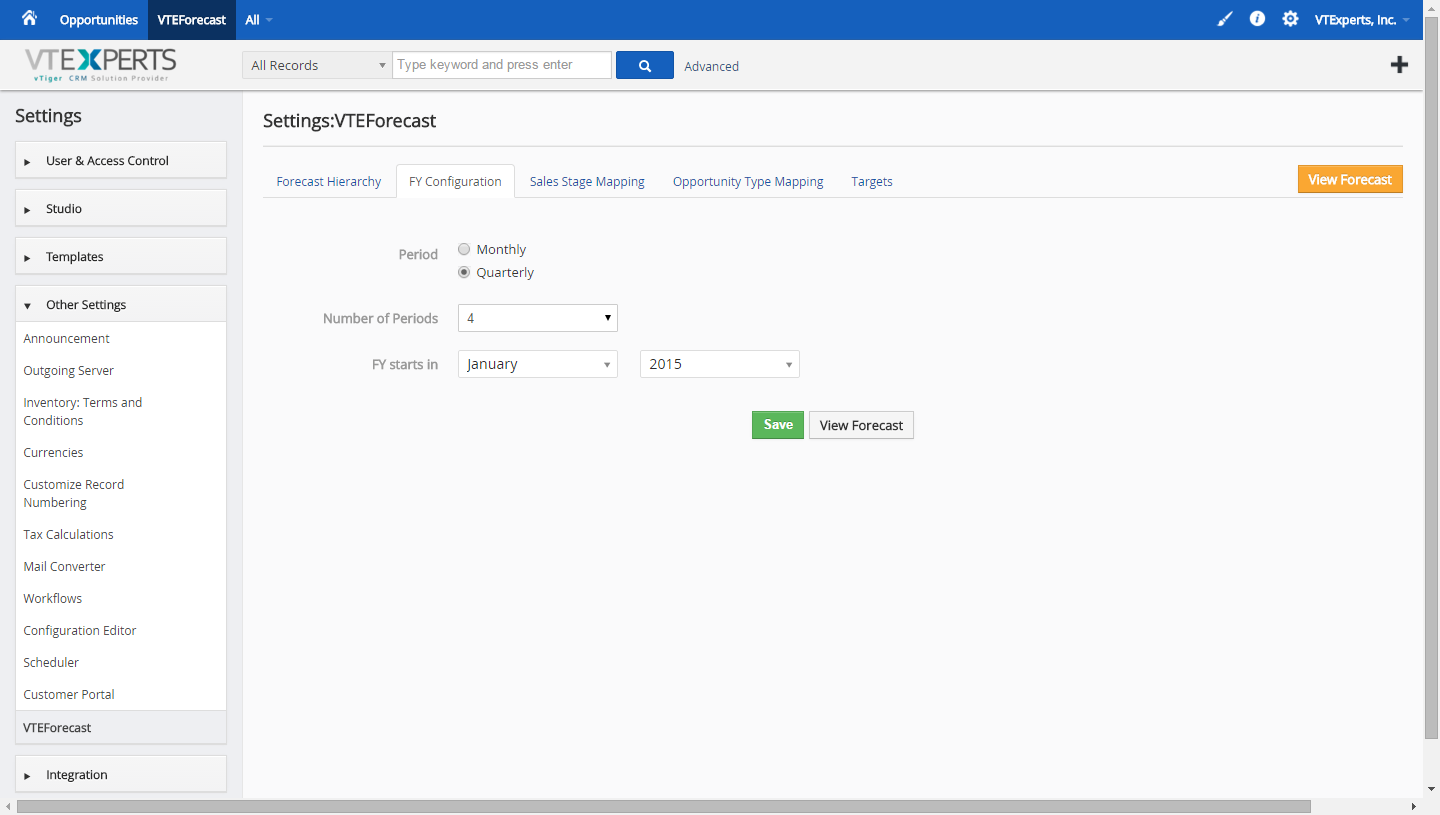Expand the Templates section
Image resolution: width=1440 pixels, height=815 pixels.
click(121, 256)
